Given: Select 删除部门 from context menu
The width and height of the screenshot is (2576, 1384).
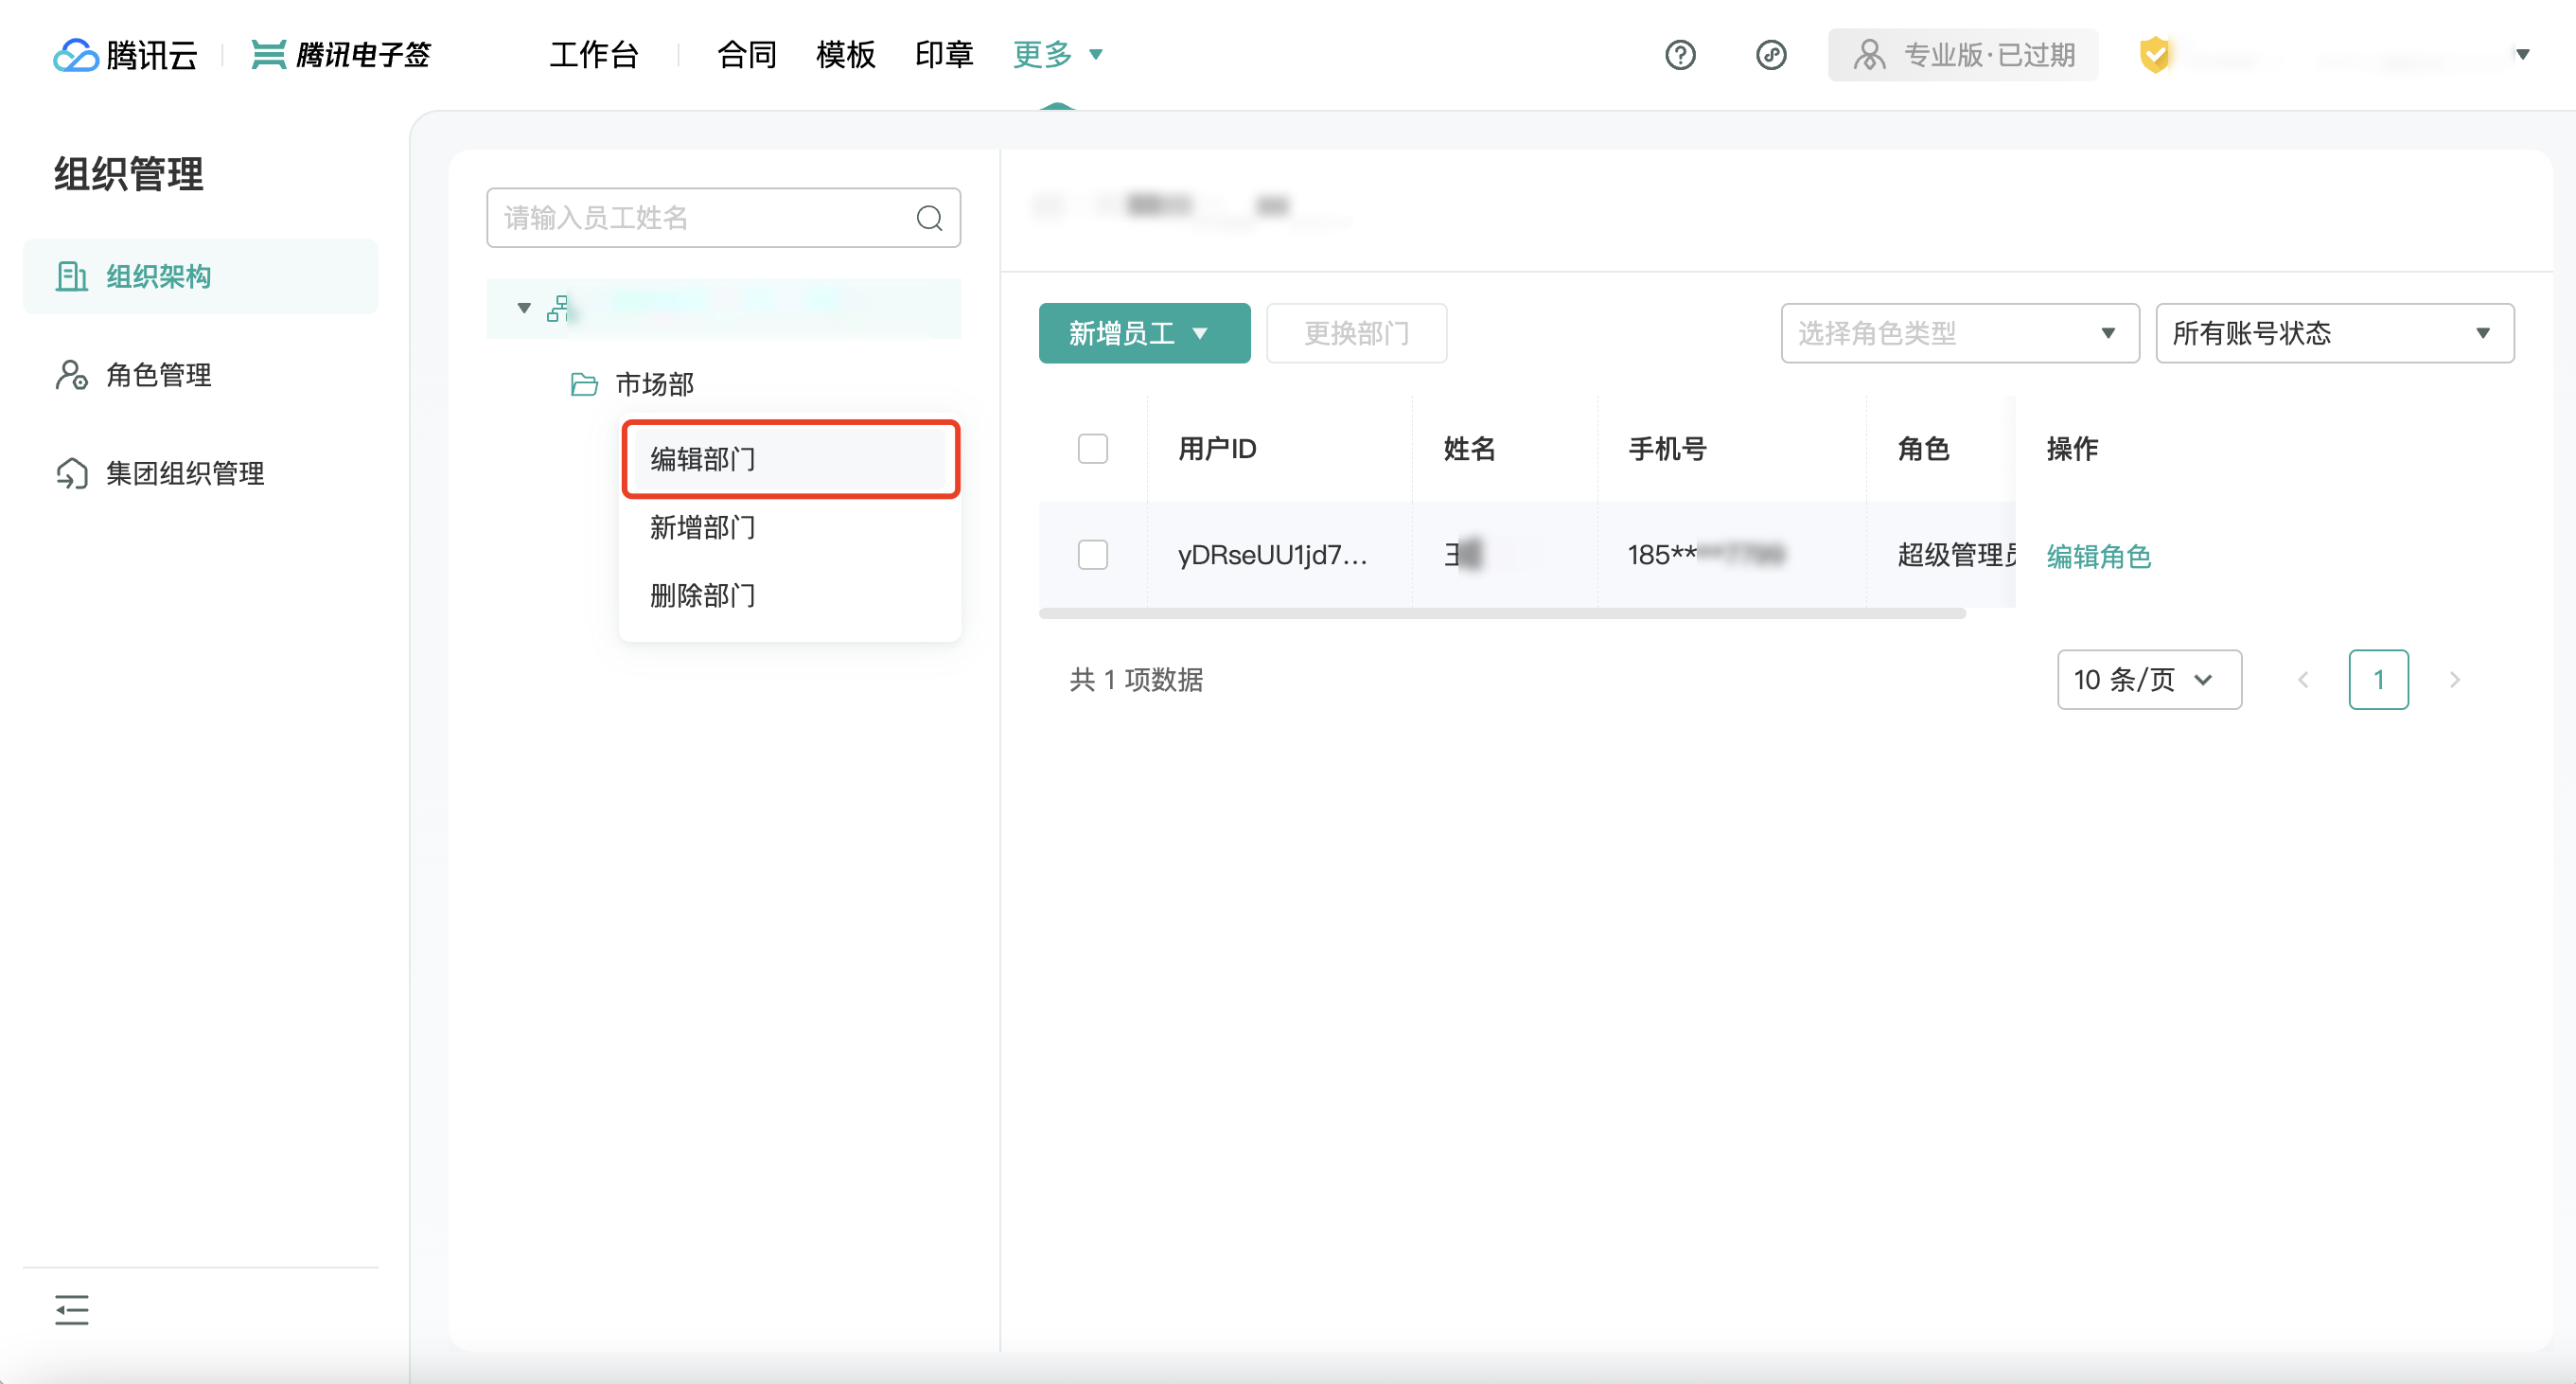Looking at the screenshot, I should (790, 595).
